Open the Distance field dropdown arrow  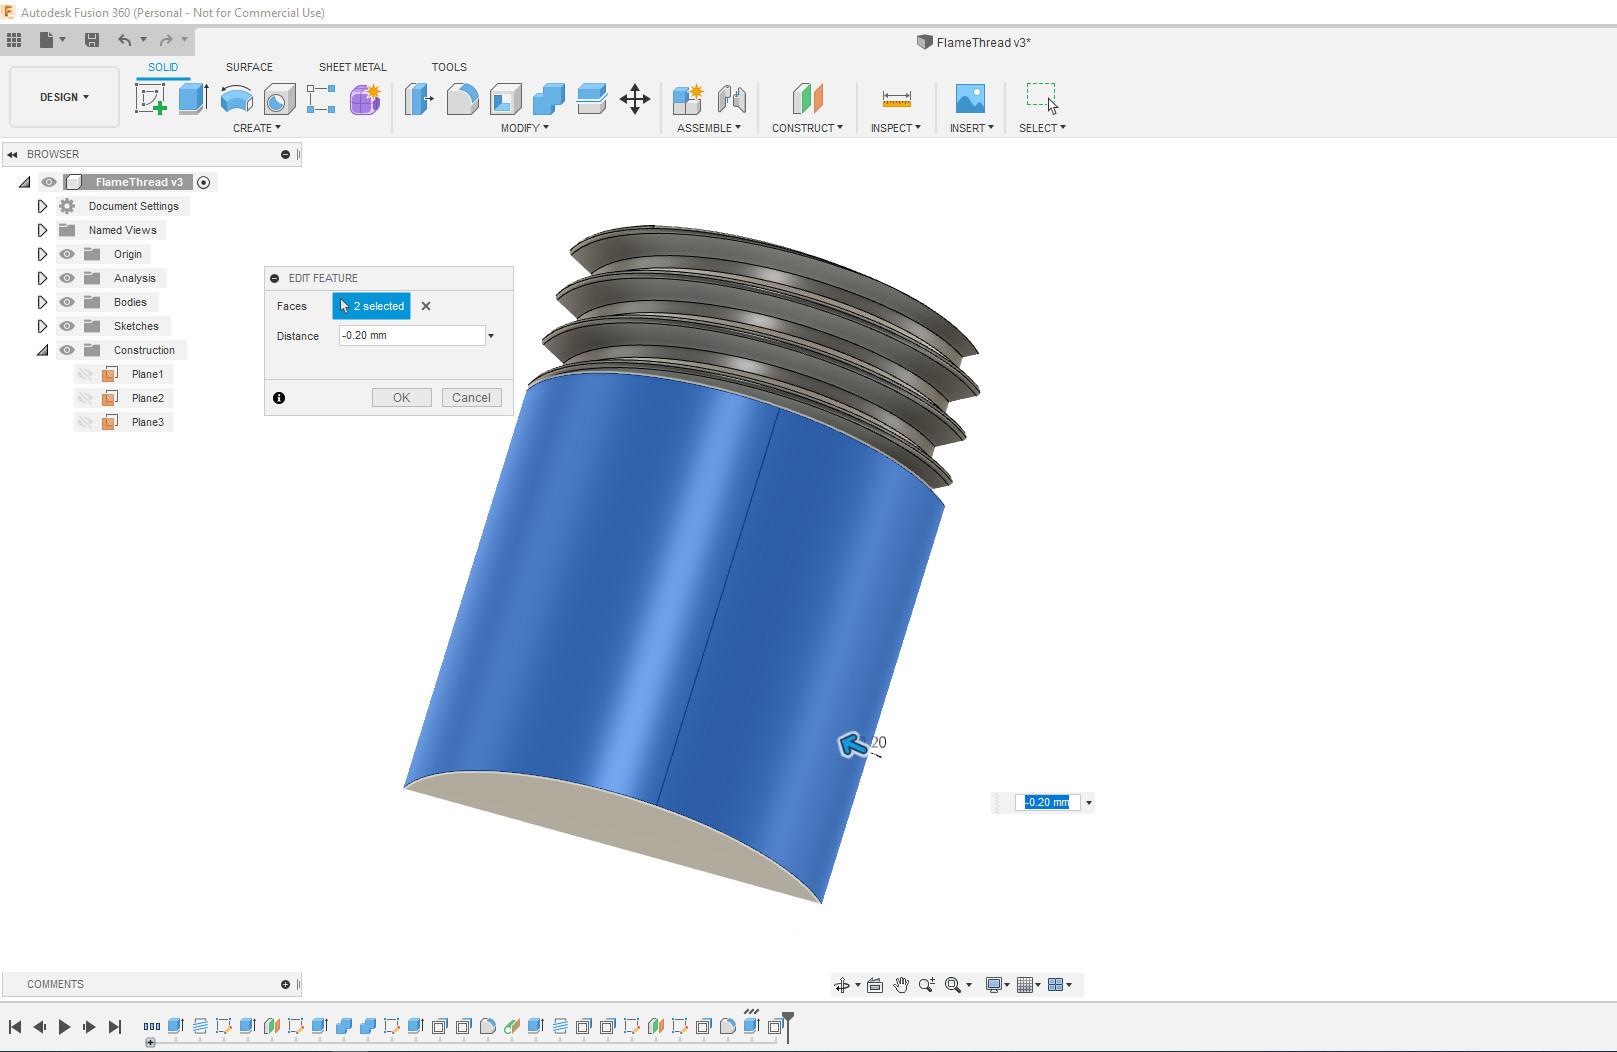(491, 336)
